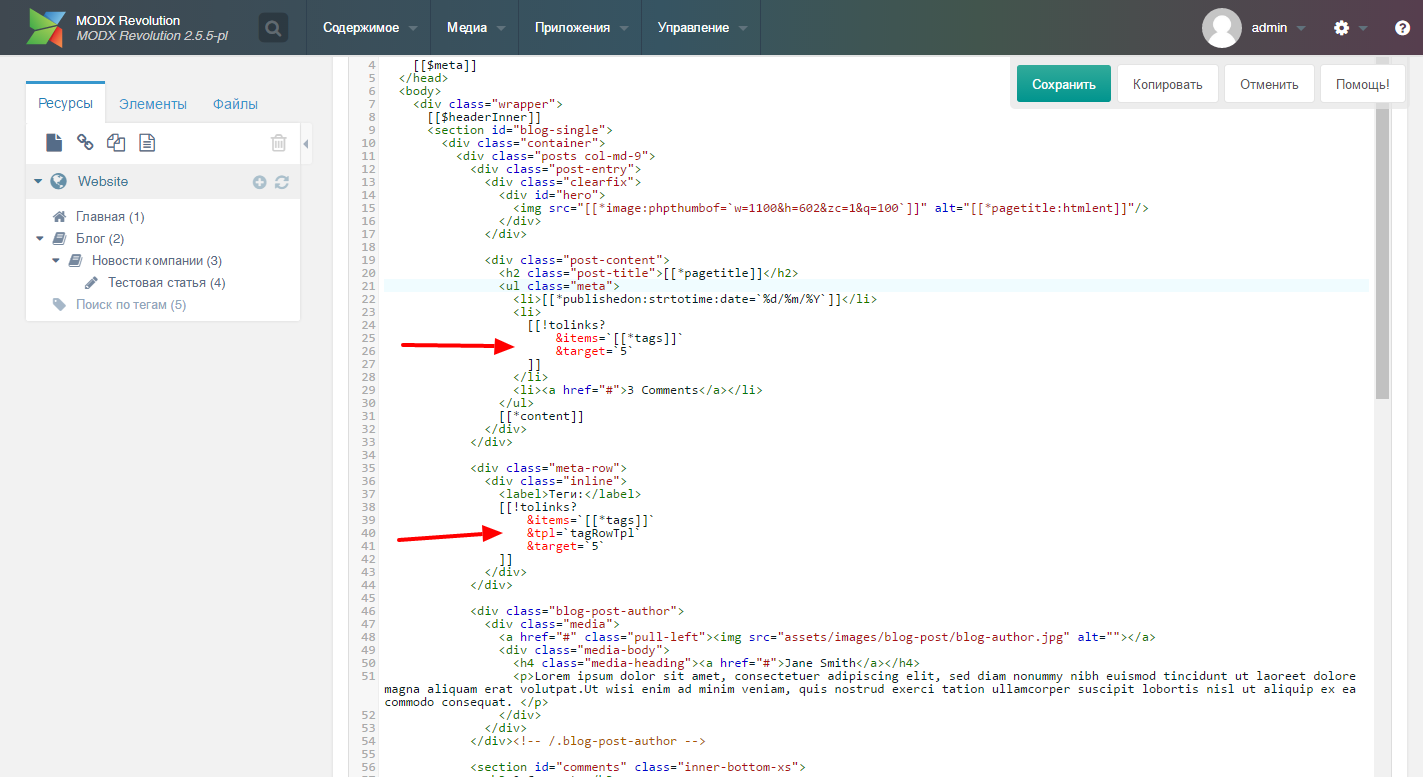Click the label Теги: code line
Screen dimensions: 1423x777
[570, 494]
